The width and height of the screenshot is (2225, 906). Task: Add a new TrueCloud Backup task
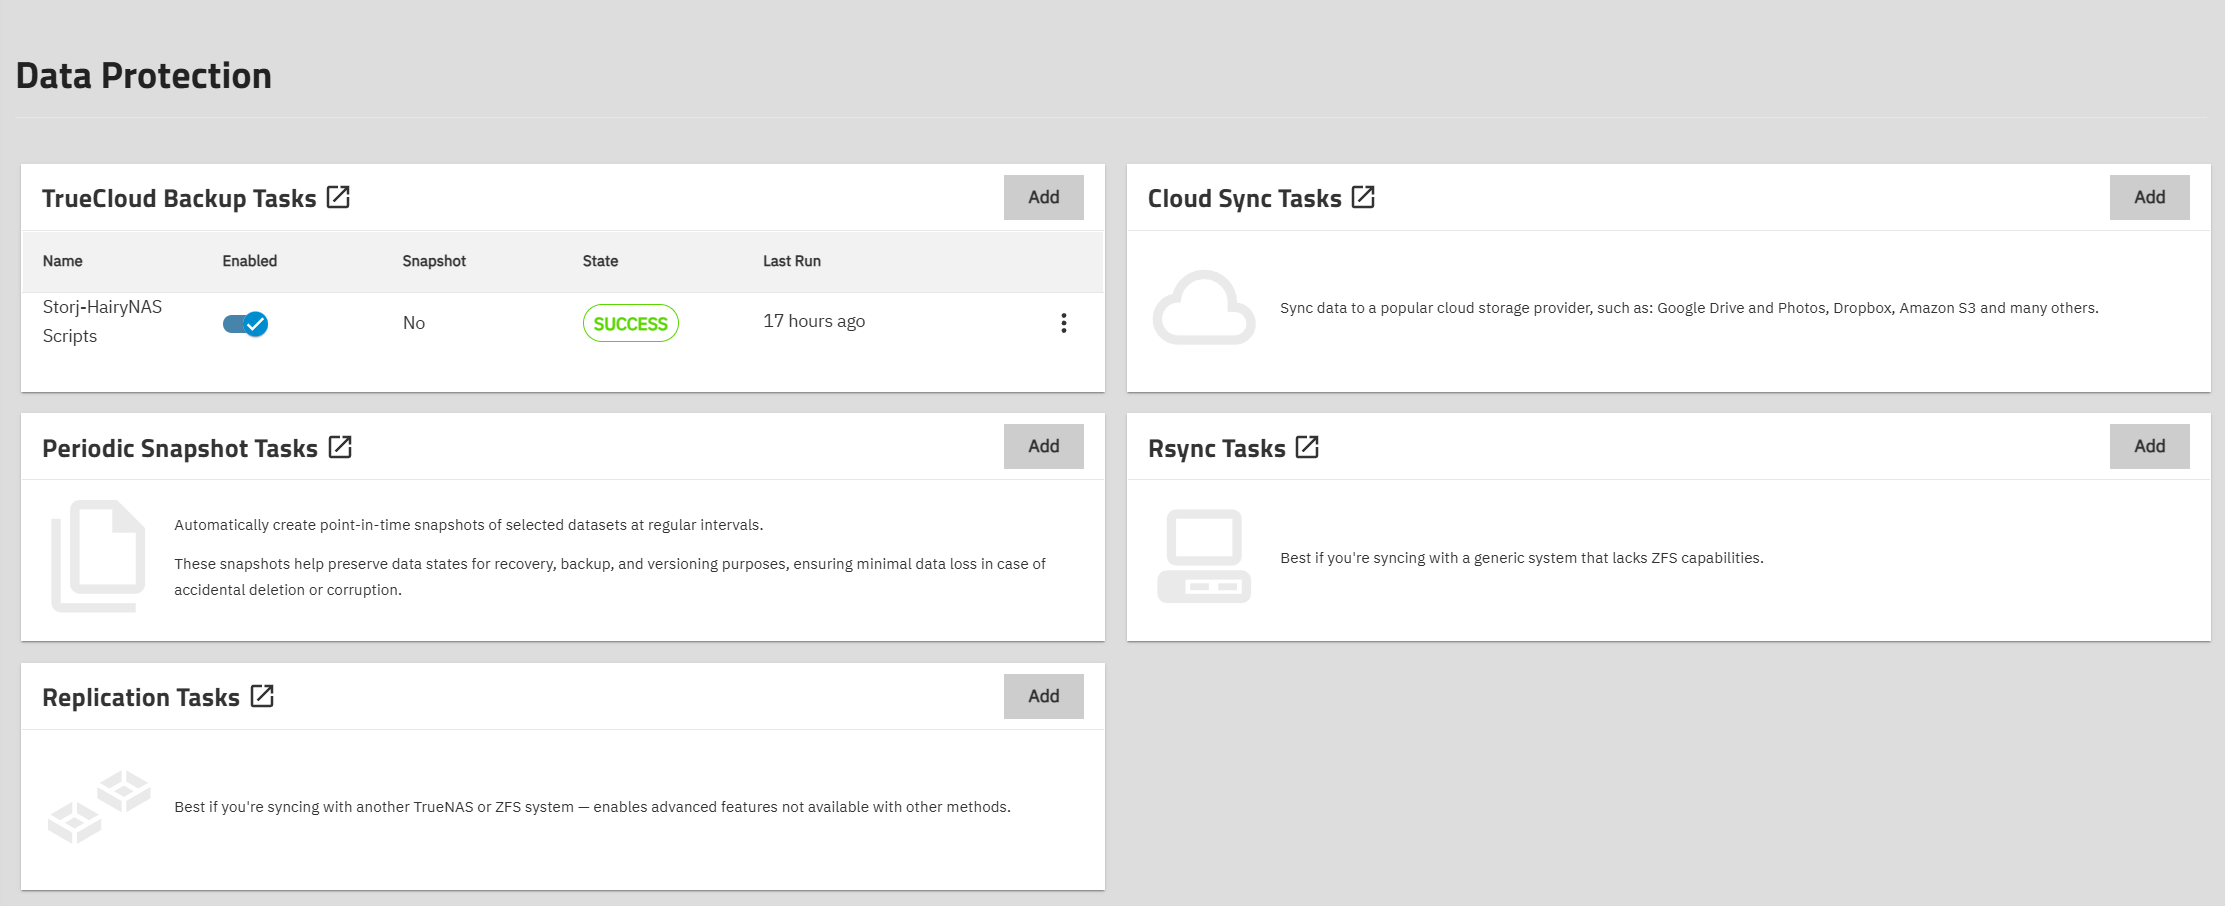1043,197
